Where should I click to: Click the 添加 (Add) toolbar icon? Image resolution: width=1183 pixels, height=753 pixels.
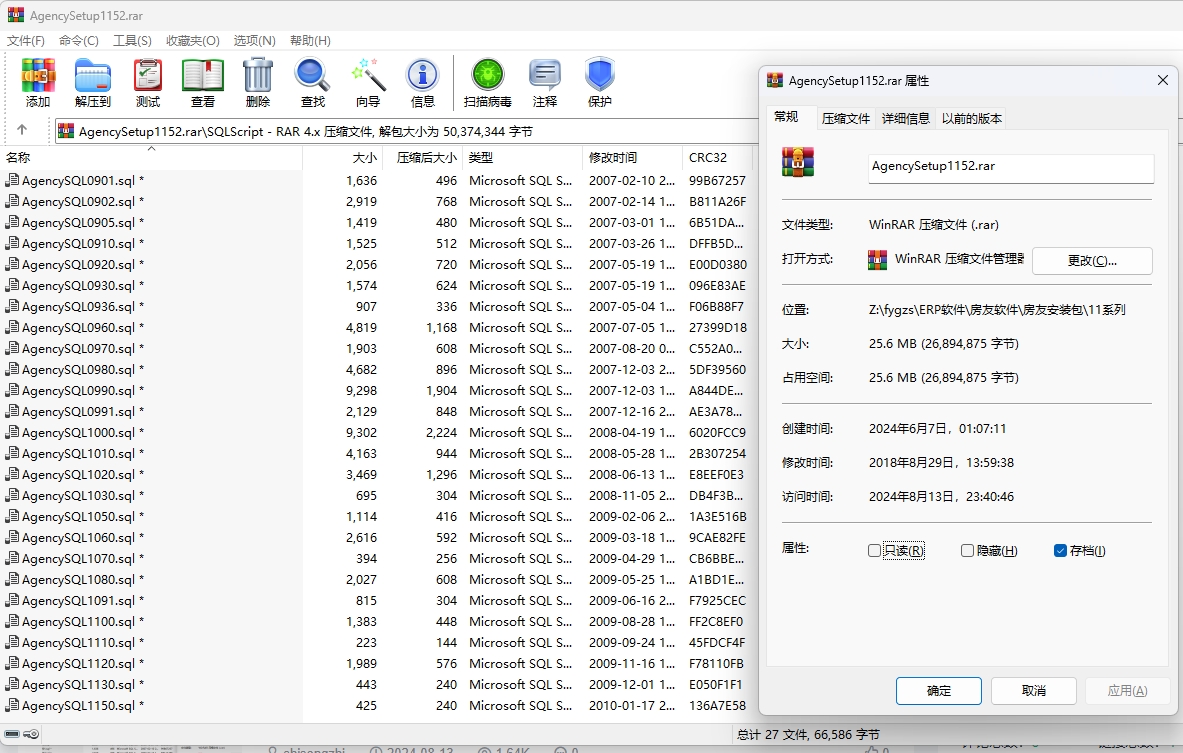pyautogui.click(x=38, y=82)
